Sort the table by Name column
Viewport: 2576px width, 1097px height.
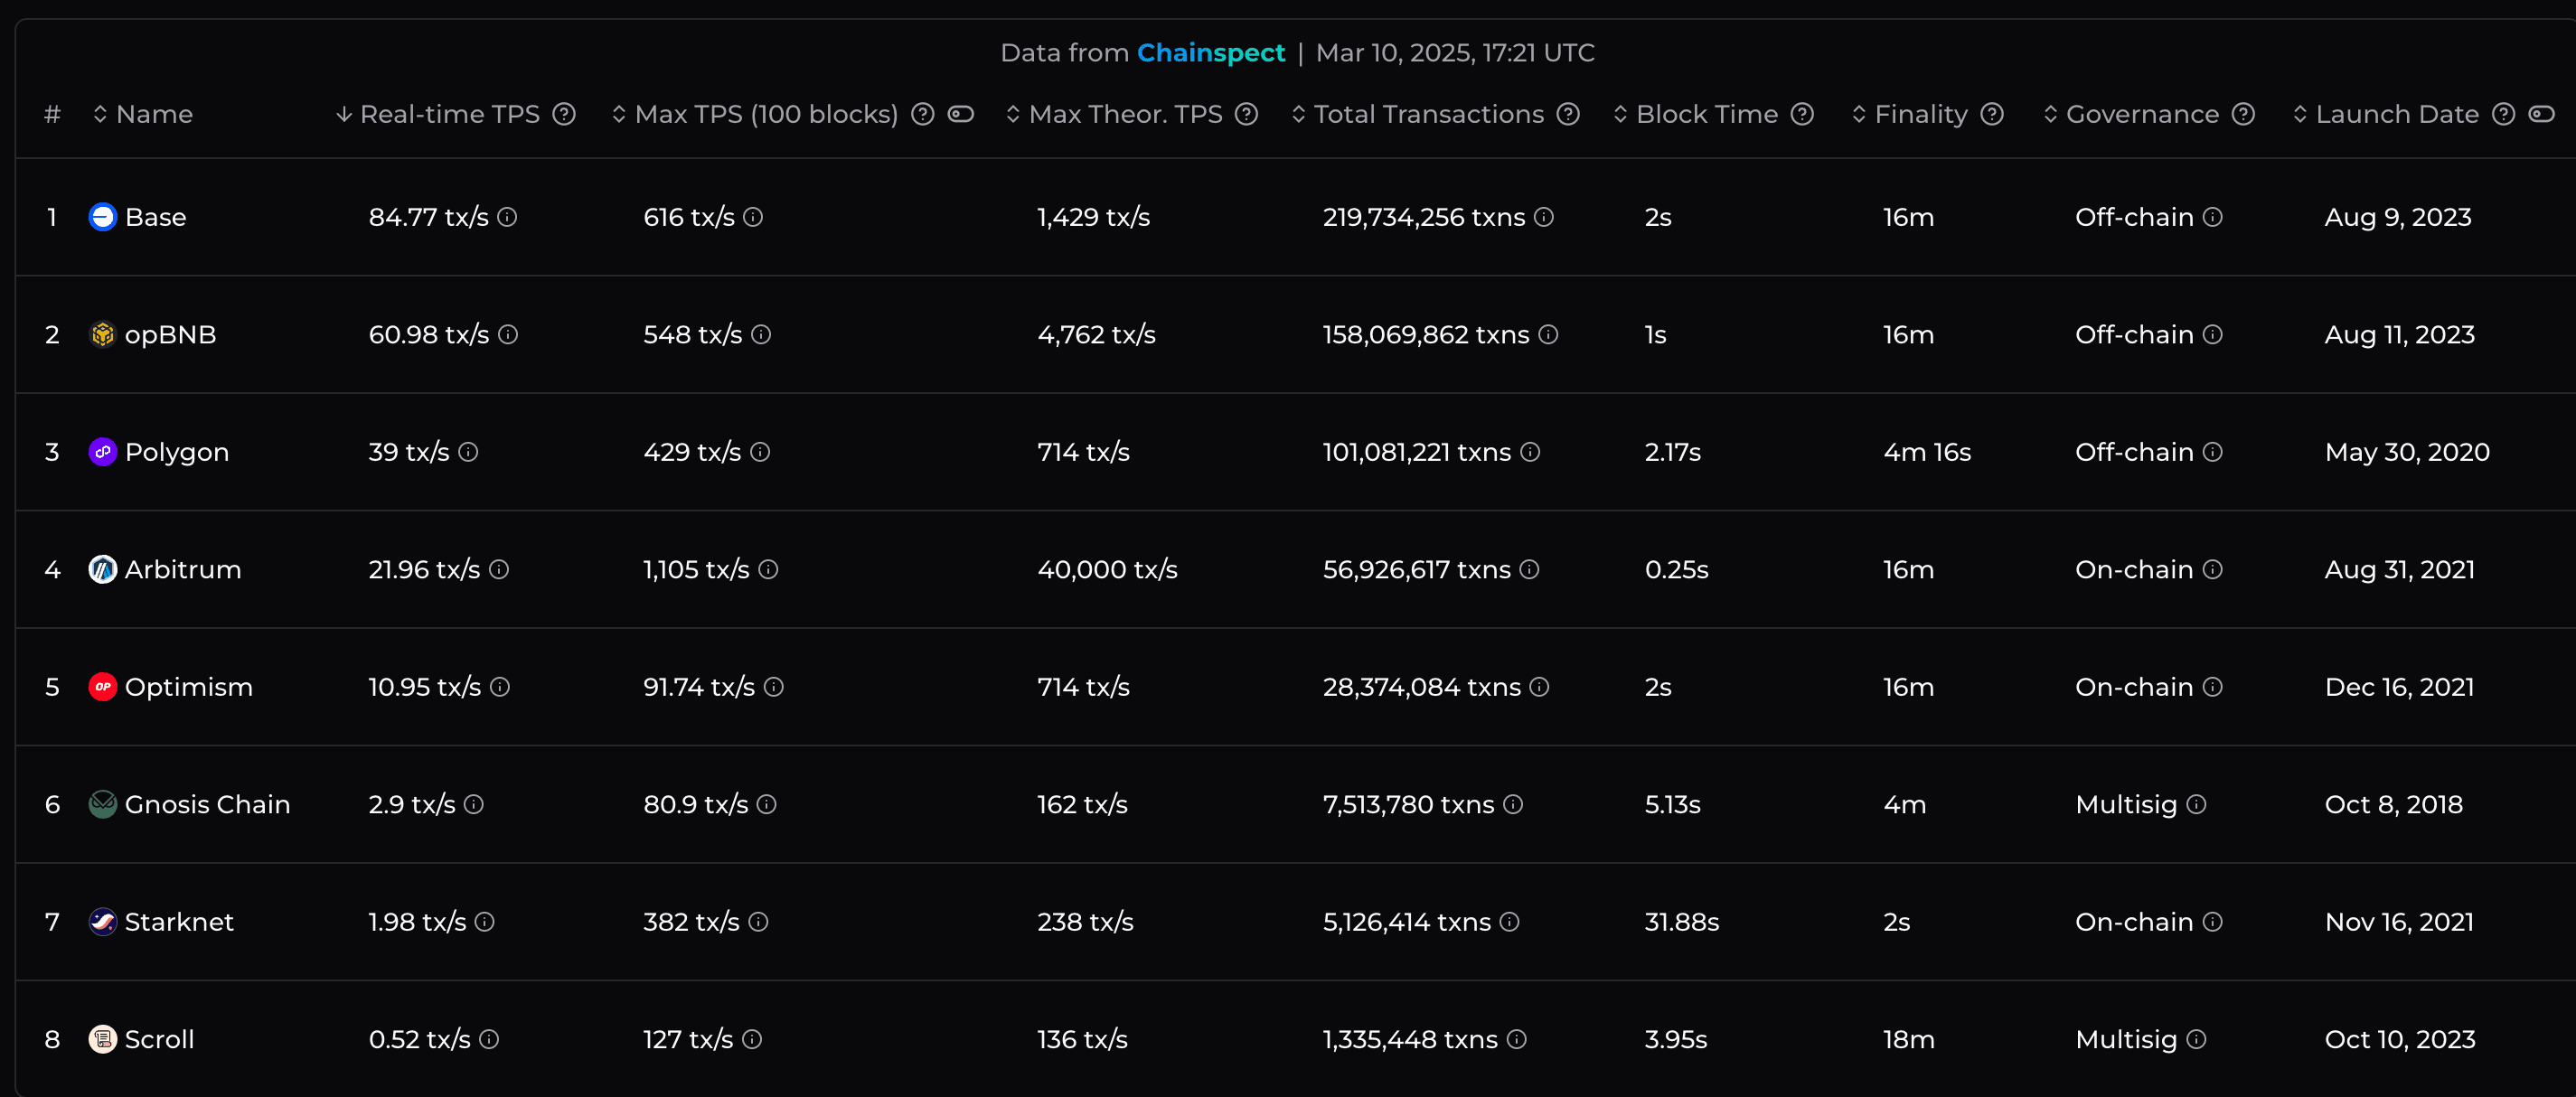tap(153, 114)
